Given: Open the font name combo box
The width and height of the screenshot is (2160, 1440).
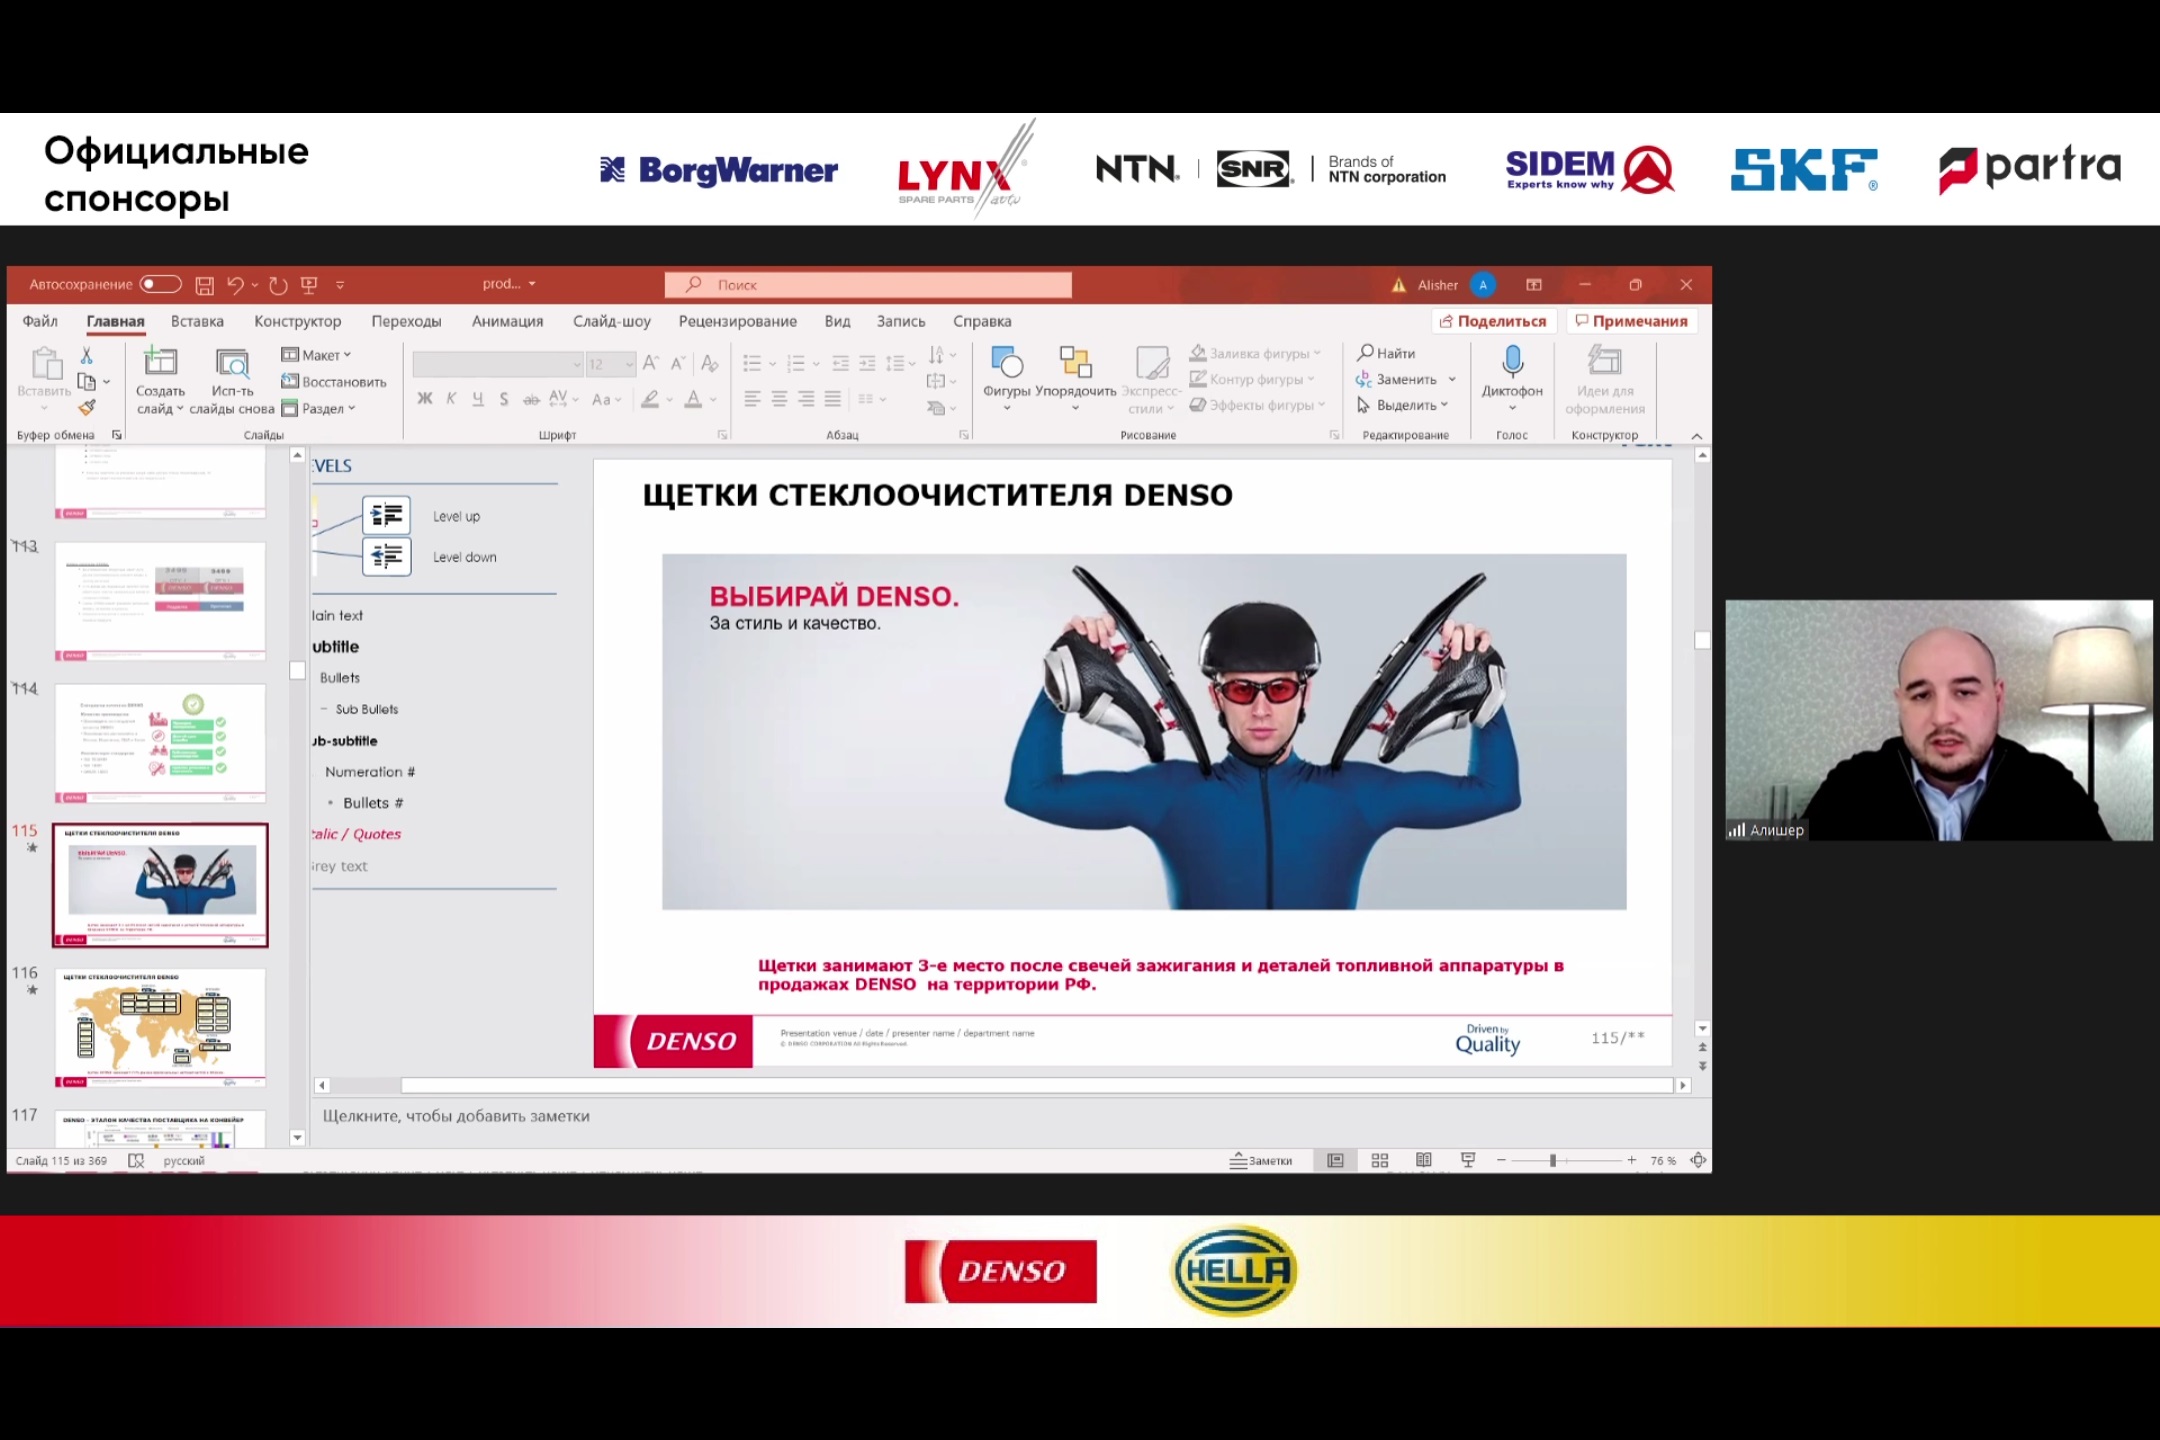Looking at the screenshot, I should pyautogui.click(x=497, y=364).
